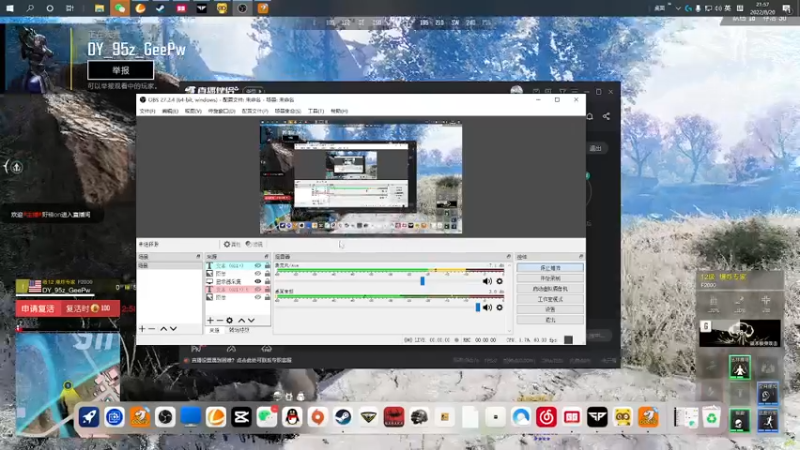Image resolution: width=800 pixels, height=450 pixels.
Task: Toggle lock on the display capture source
Action: tap(267, 281)
